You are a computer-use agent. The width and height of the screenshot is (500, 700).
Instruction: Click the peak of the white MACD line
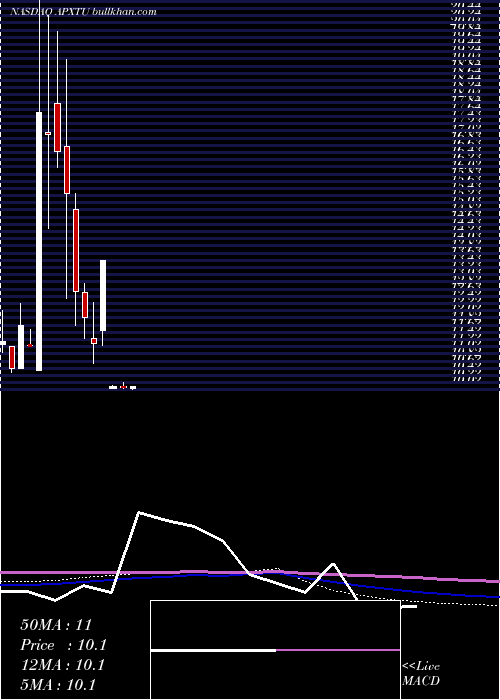(139, 512)
